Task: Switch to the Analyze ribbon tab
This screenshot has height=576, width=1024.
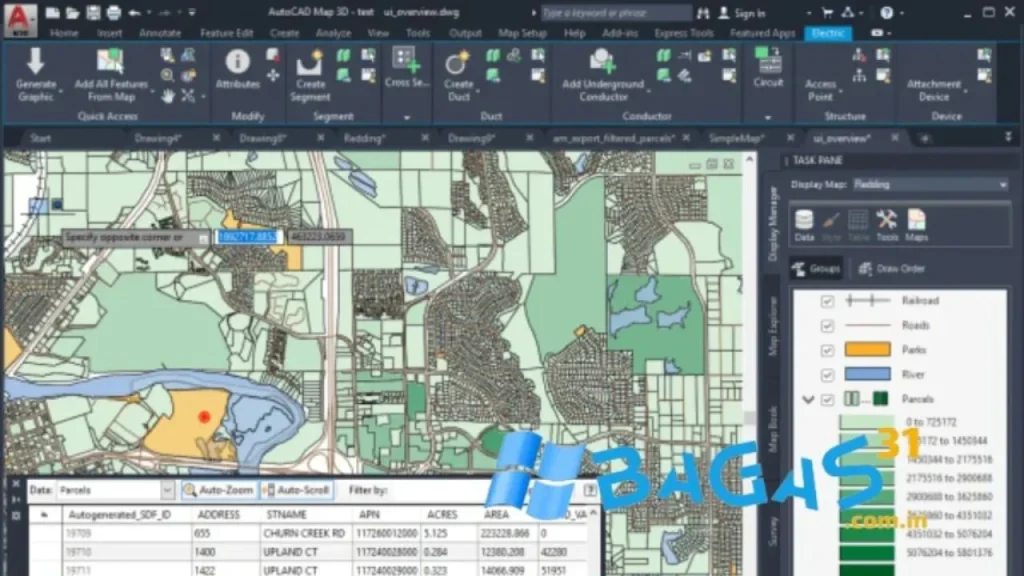Action: click(333, 33)
